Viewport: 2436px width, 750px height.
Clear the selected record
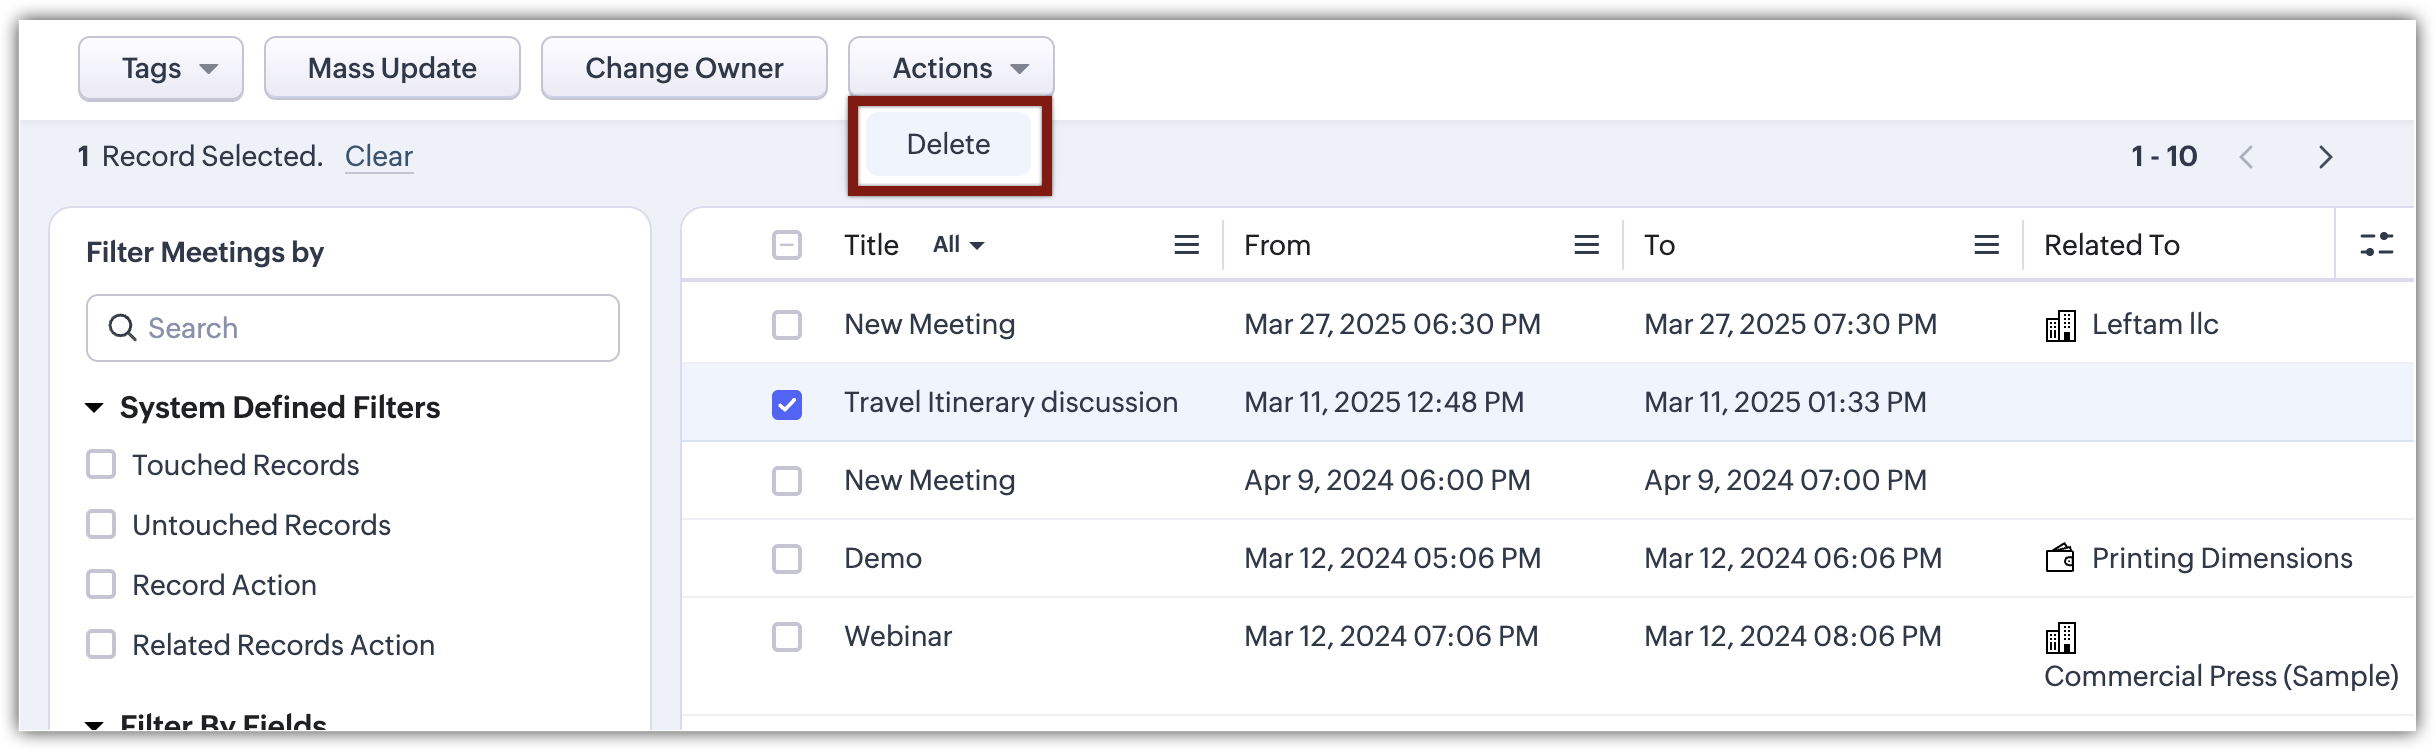coord(378,156)
